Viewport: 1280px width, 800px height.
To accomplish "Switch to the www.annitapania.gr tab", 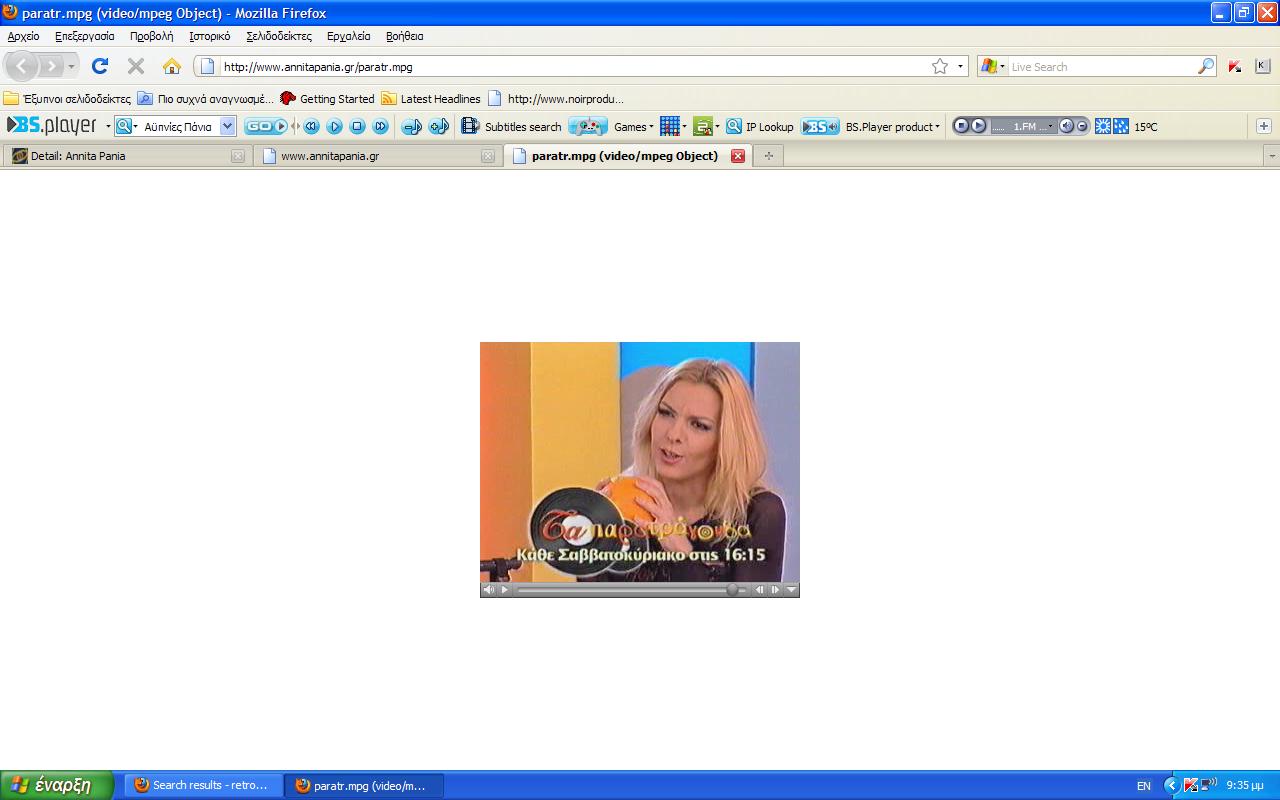I will coord(330,156).
